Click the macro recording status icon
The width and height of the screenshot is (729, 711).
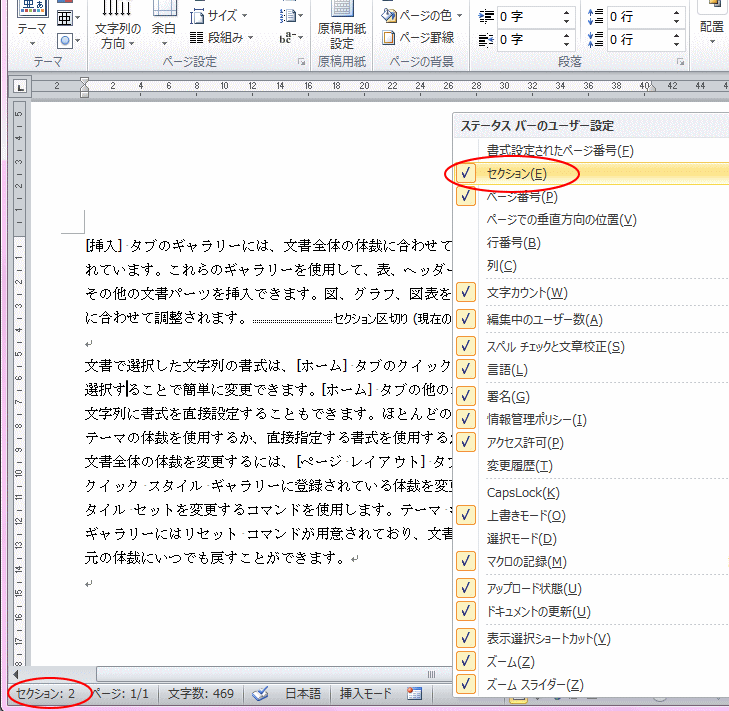pos(414,694)
